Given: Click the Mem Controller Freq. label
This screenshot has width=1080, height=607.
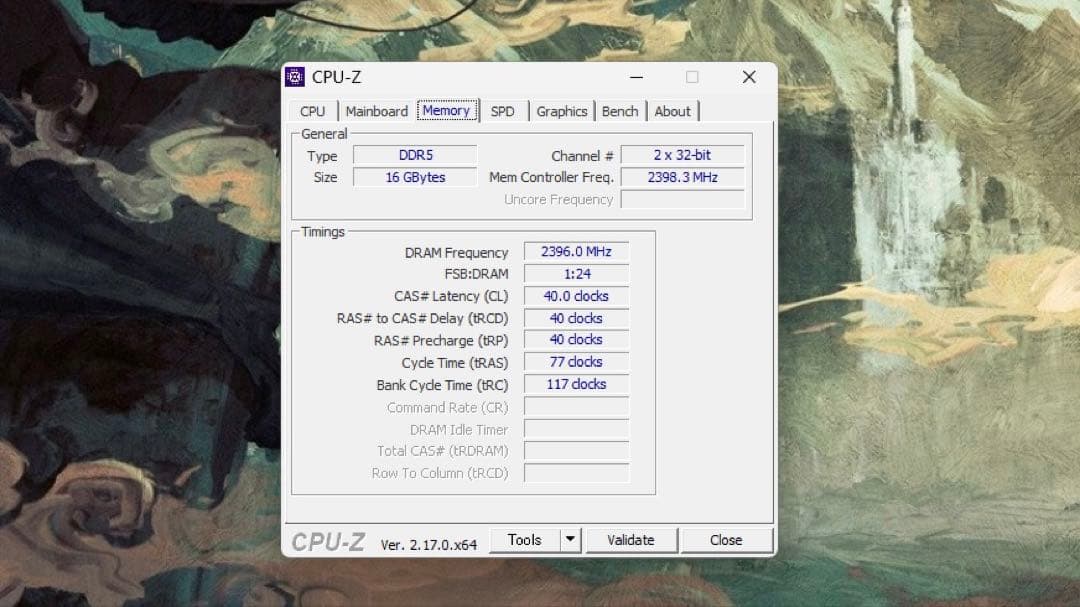Looking at the screenshot, I should pos(551,177).
